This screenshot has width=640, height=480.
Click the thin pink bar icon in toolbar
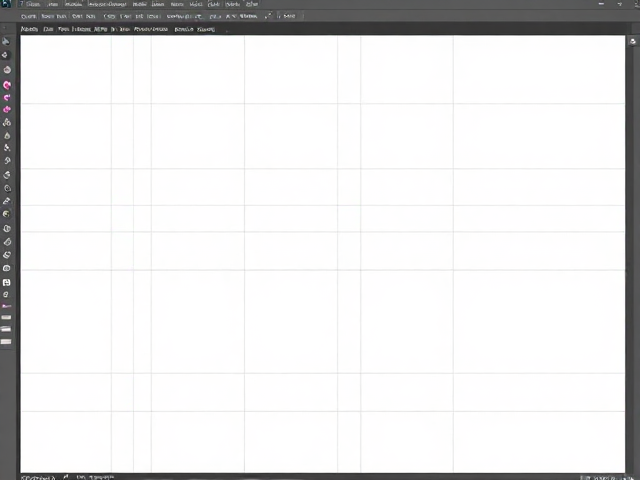pyautogui.click(x=6, y=306)
